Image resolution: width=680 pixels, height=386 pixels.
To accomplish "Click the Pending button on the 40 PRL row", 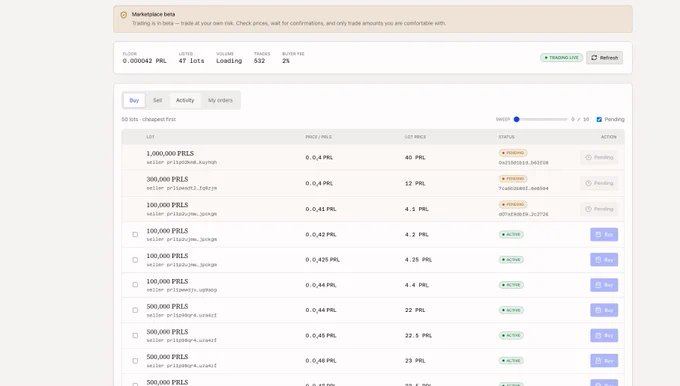I will click(x=599, y=157).
